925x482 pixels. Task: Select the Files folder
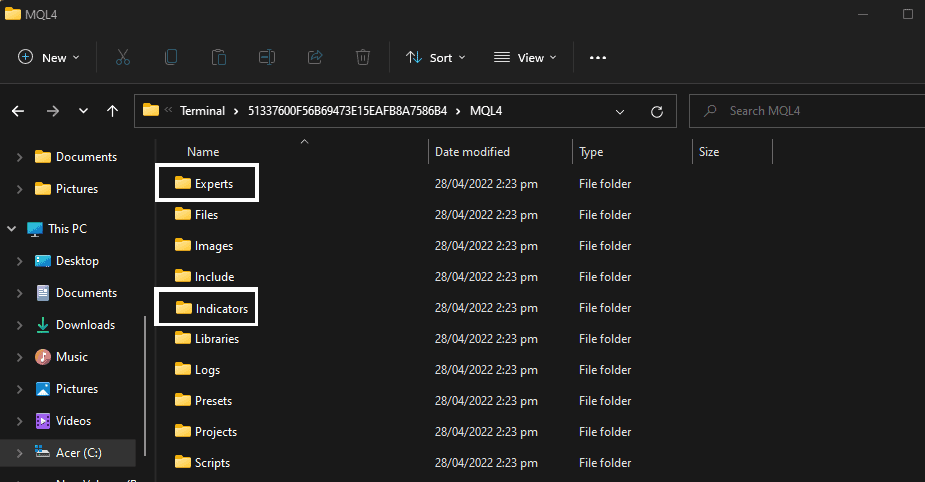coord(196,215)
